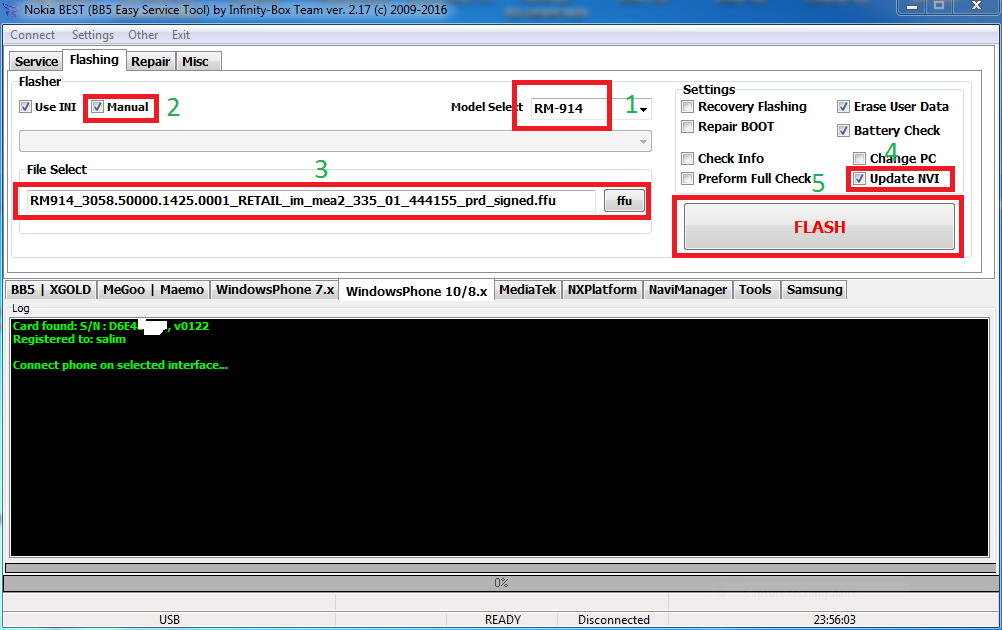Click the 'Registered to: salim' log line
Viewport: 1002px width, 630px height.
pyautogui.click(x=70, y=339)
